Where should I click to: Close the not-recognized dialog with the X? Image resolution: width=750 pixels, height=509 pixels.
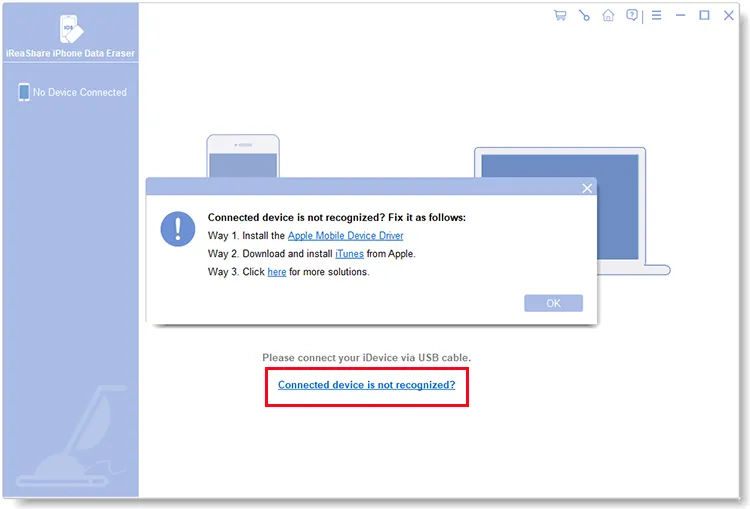[587, 188]
